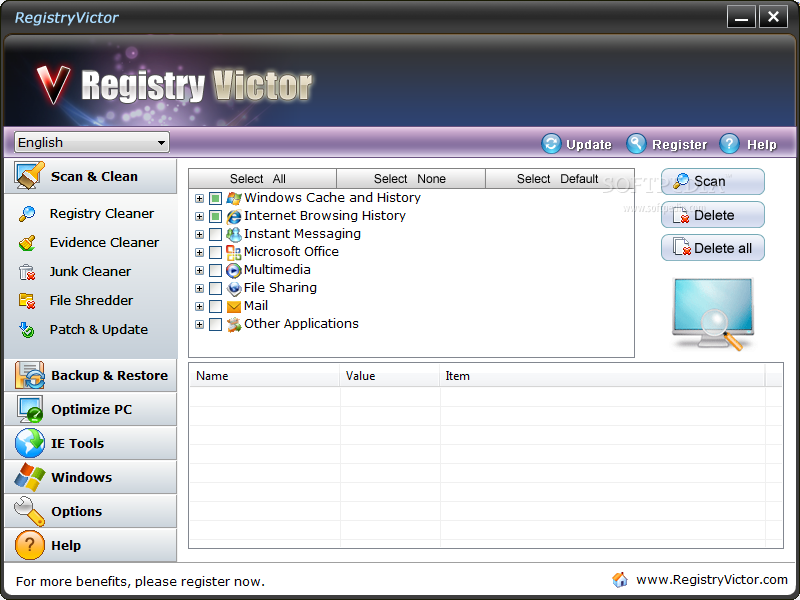Image resolution: width=800 pixels, height=600 pixels.
Task: Click the blue Help question mark icon
Action: point(729,144)
